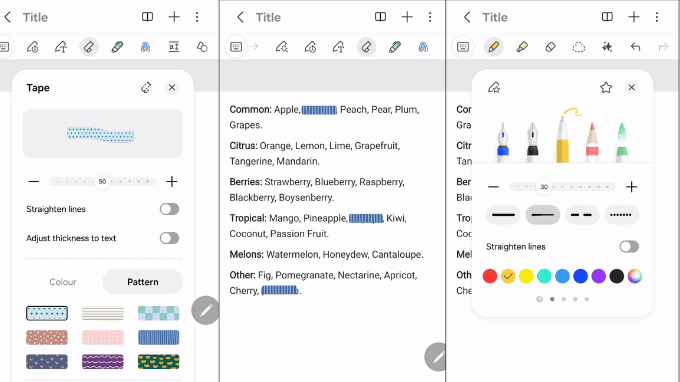
Task: Select the tape tool in the middle toolbar
Action: (366, 47)
